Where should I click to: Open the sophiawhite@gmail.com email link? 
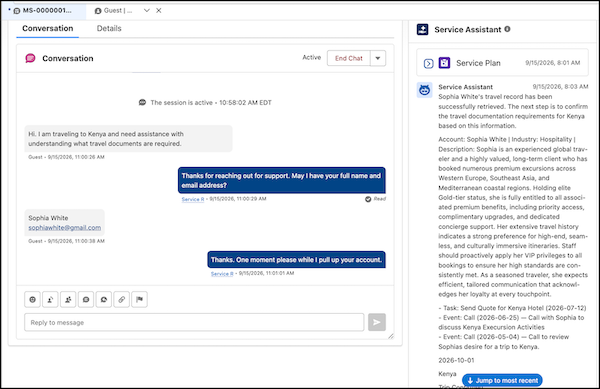tap(65, 228)
